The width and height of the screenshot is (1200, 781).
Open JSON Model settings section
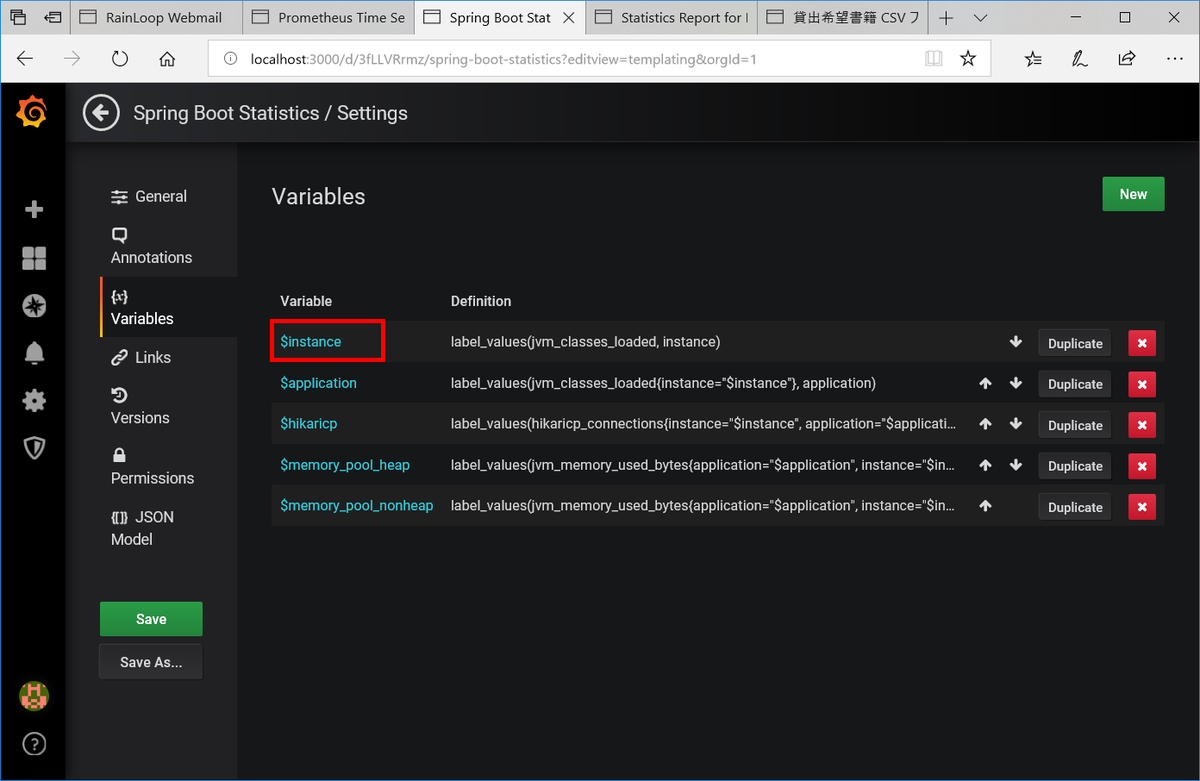(142, 527)
